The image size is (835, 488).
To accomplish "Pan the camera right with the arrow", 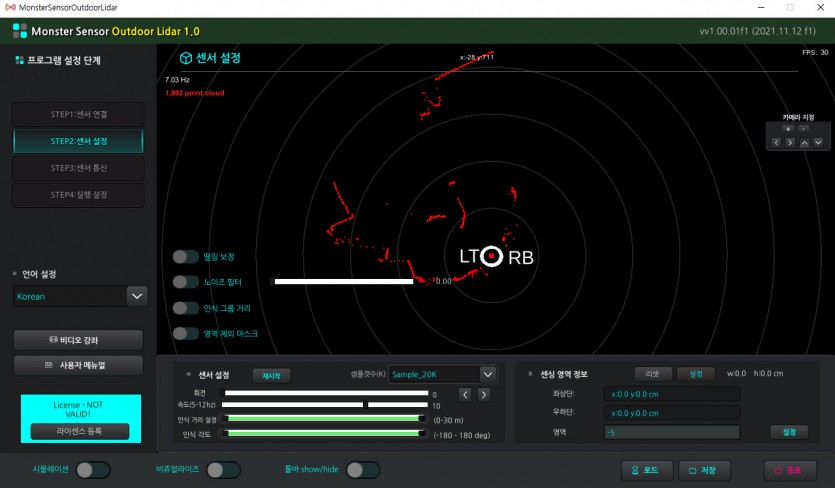I will (790, 142).
